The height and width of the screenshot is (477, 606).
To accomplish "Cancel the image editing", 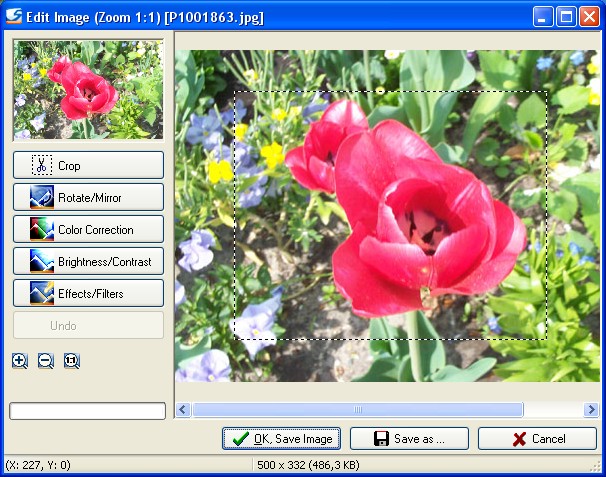I will 537,439.
